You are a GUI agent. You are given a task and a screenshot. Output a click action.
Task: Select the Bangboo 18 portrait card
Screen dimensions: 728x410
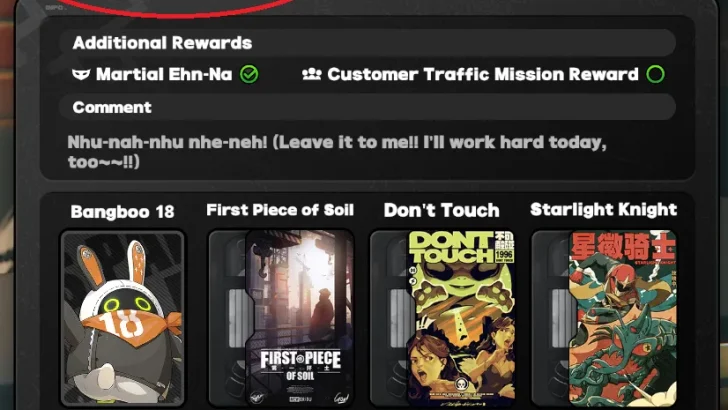point(123,319)
